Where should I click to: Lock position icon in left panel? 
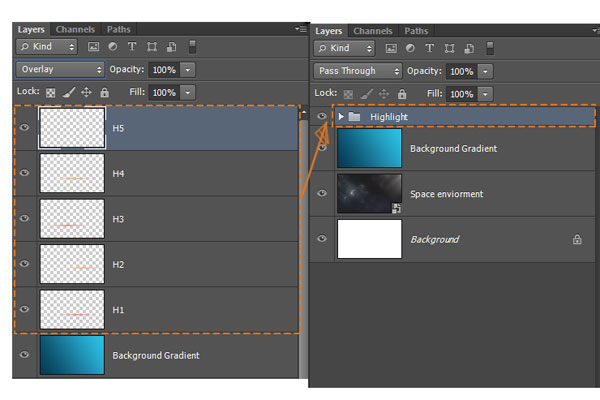point(86,92)
